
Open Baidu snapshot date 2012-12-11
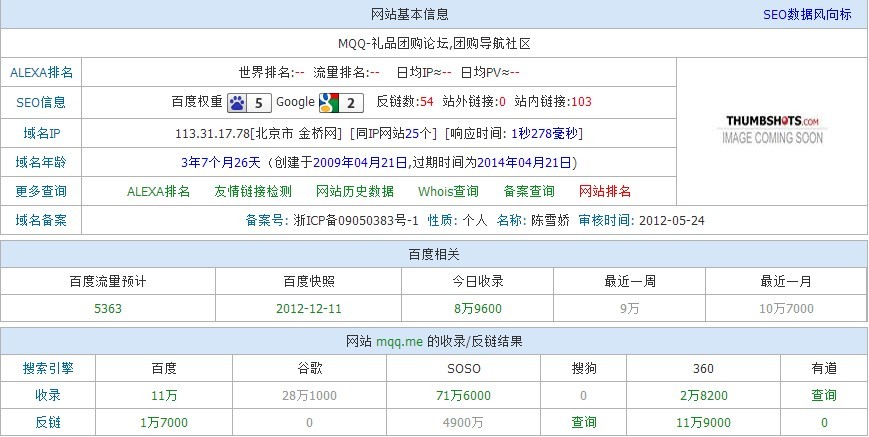[309, 309]
